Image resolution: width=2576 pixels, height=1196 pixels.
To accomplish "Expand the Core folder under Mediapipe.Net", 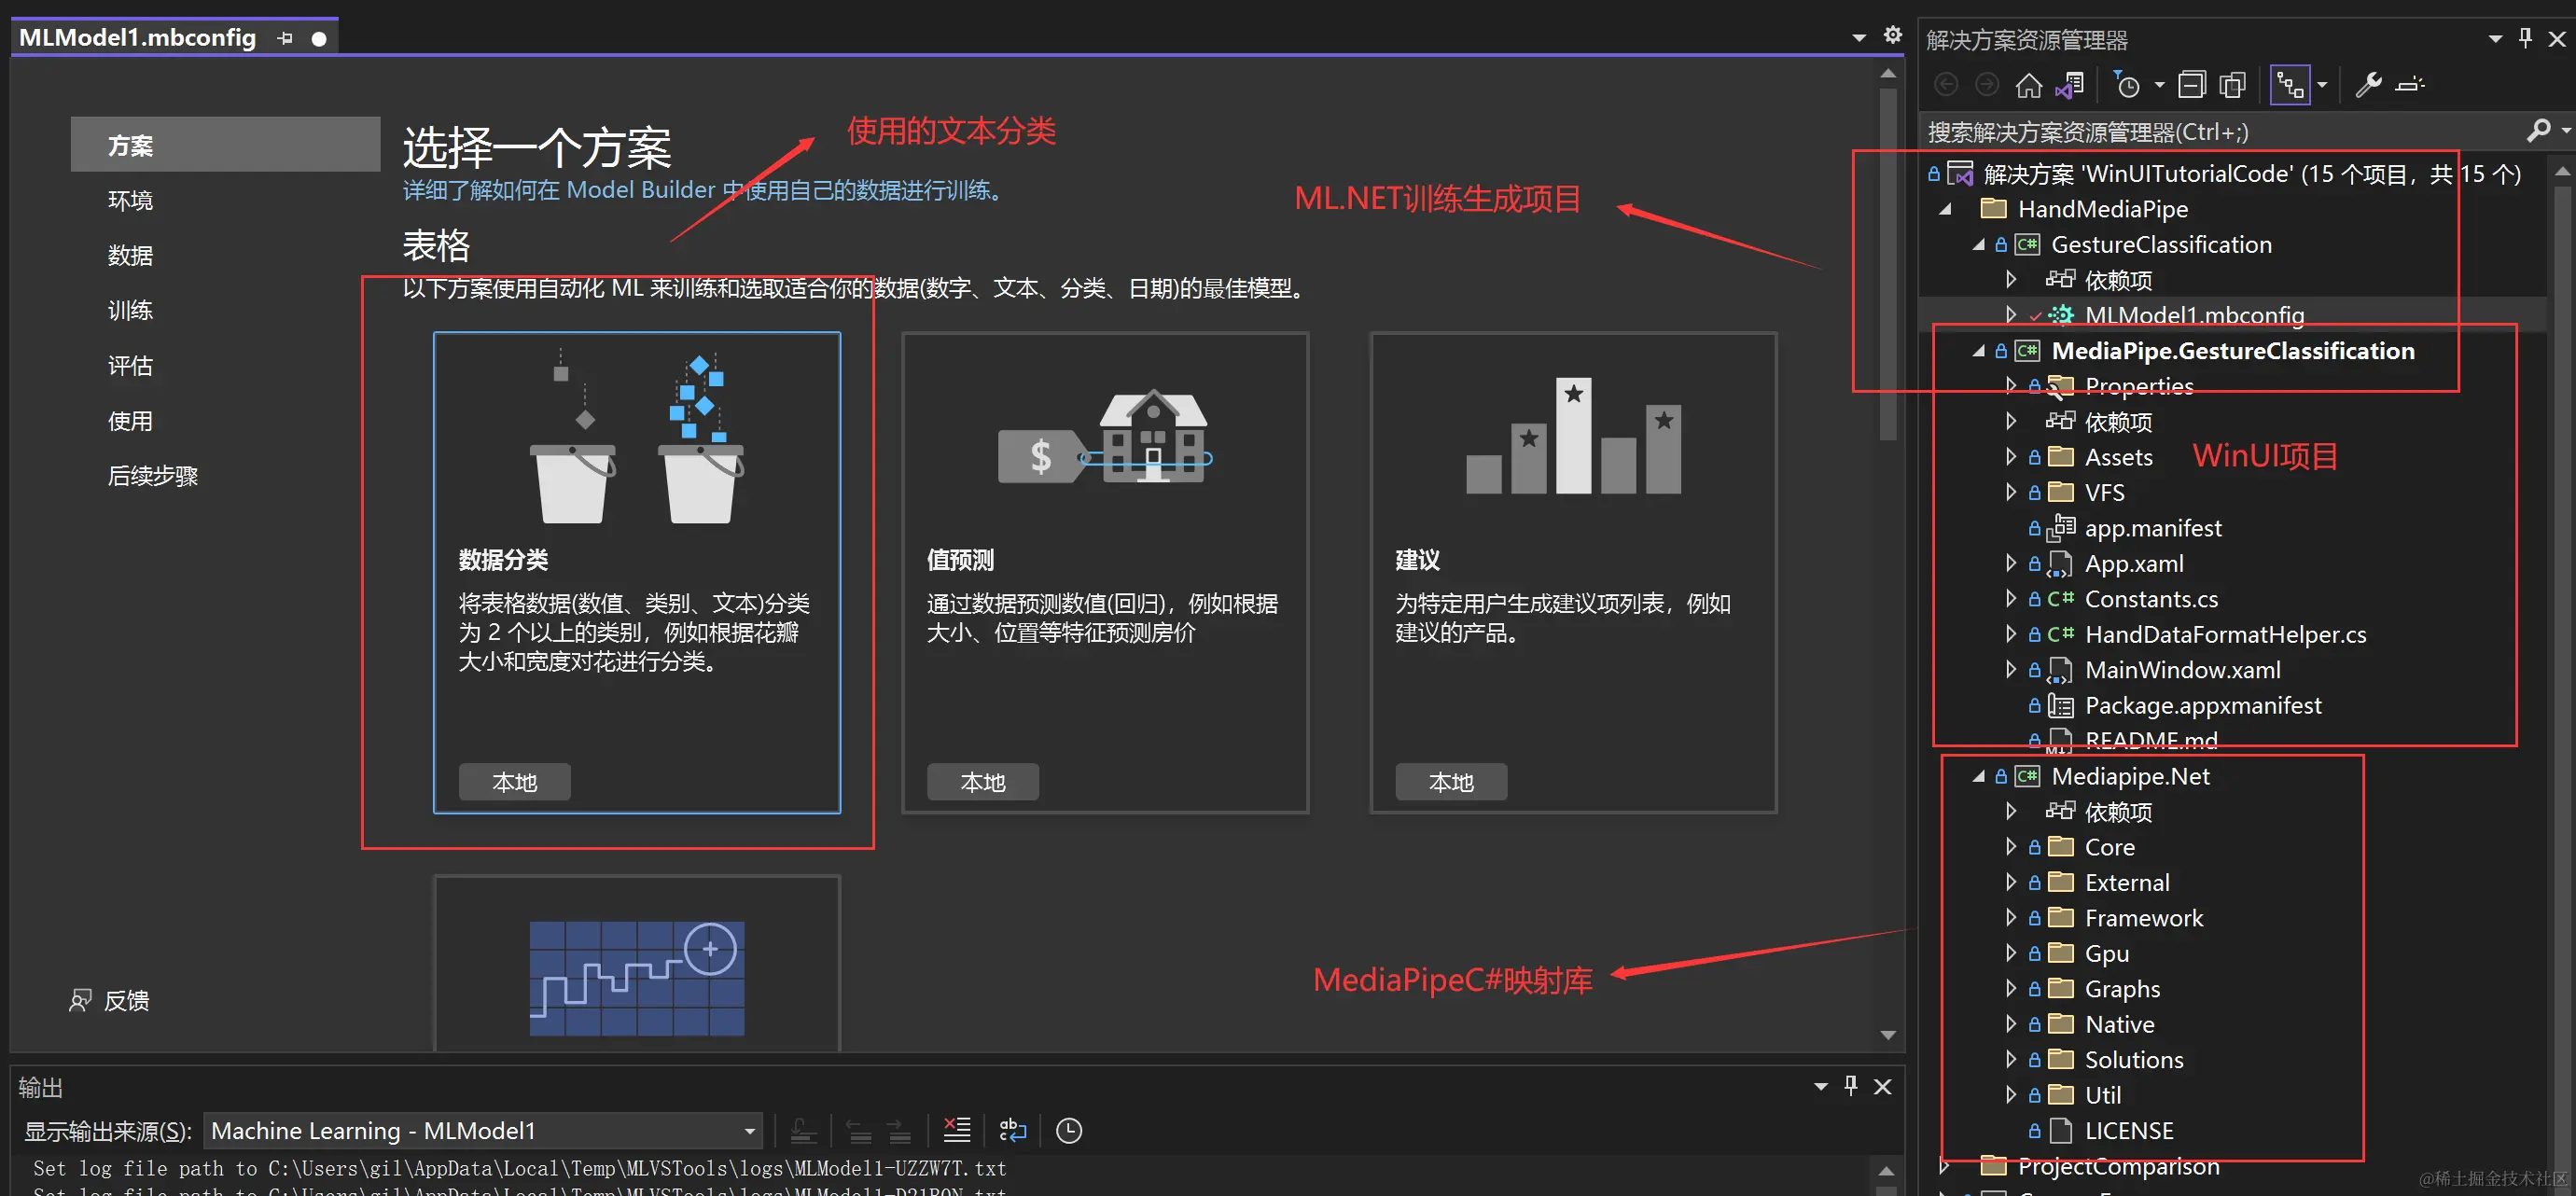I will (2010, 847).
